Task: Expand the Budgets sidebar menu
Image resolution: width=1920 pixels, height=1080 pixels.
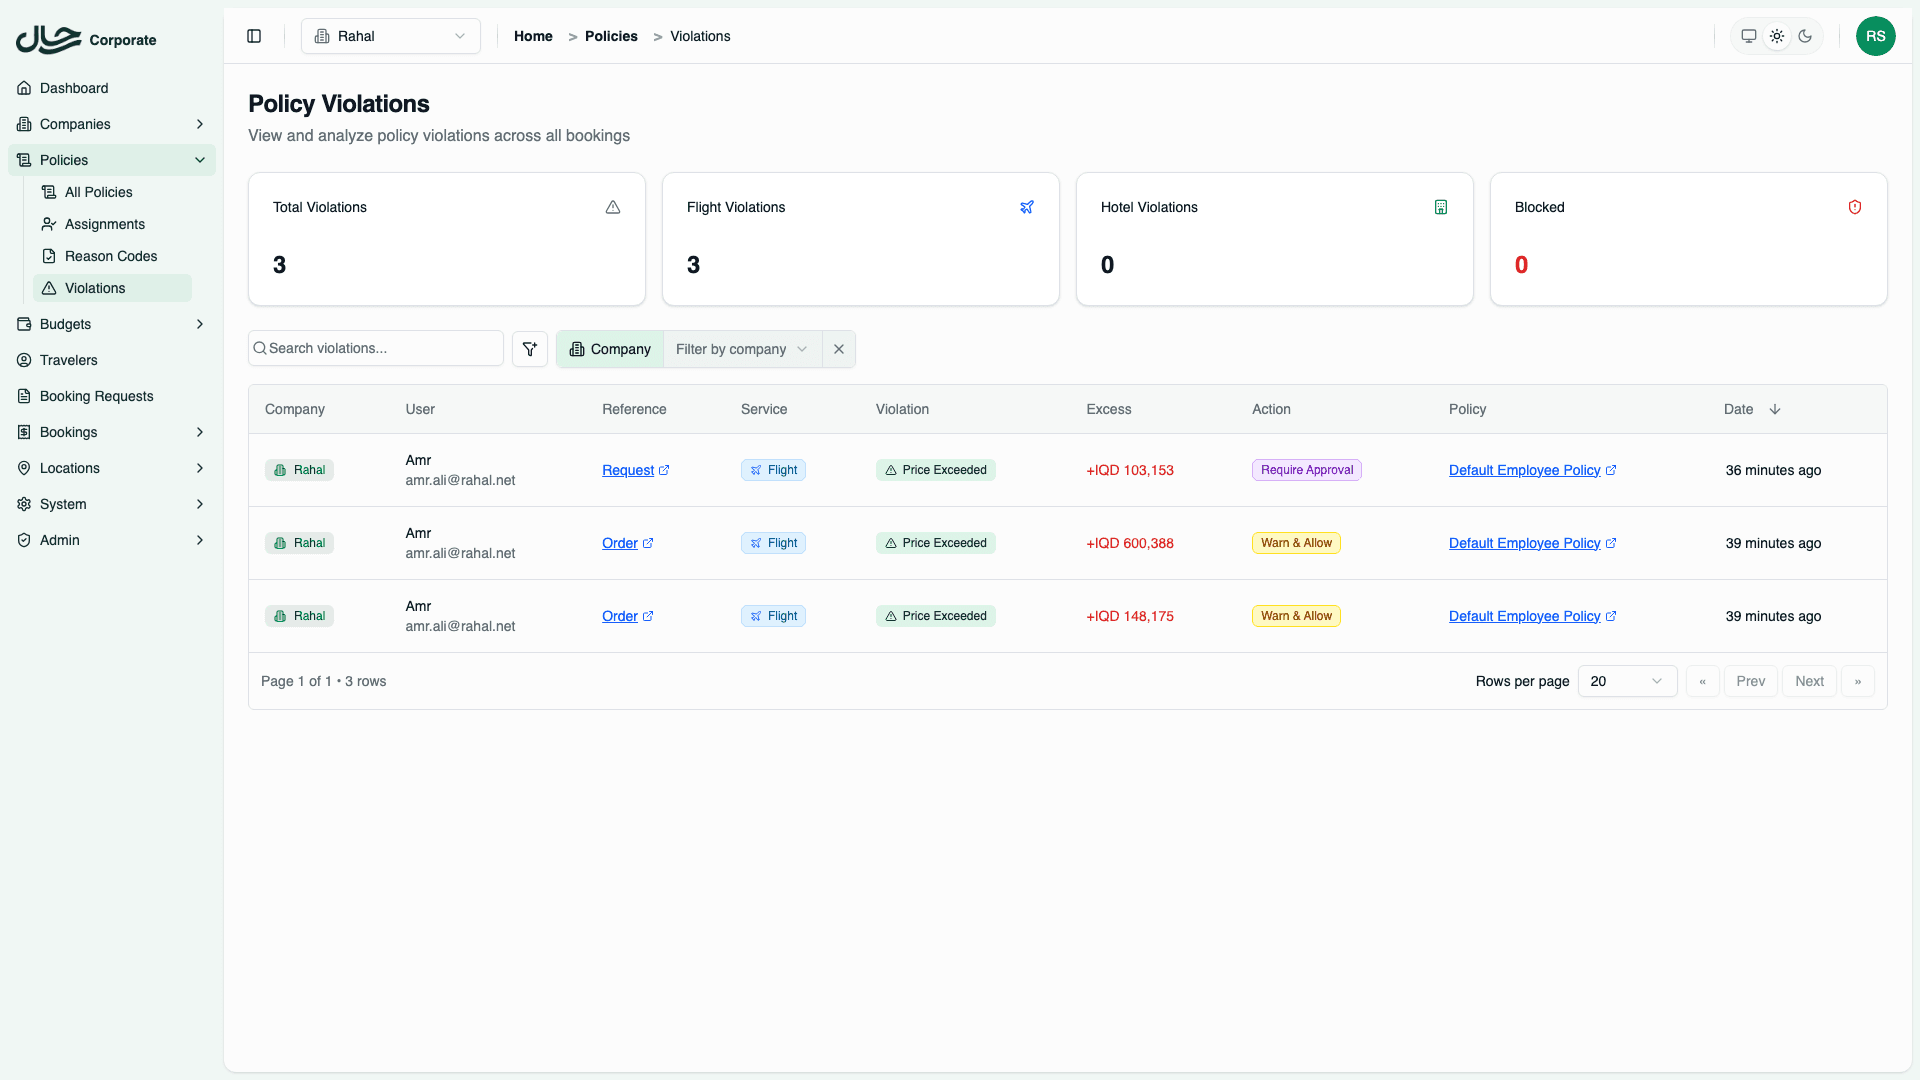Action: (x=110, y=324)
